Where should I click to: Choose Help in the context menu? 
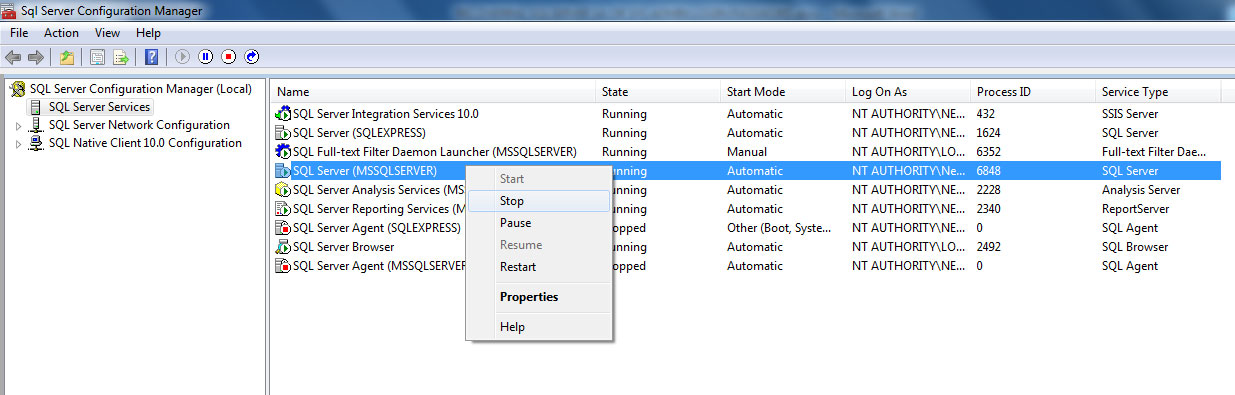pos(539,327)
